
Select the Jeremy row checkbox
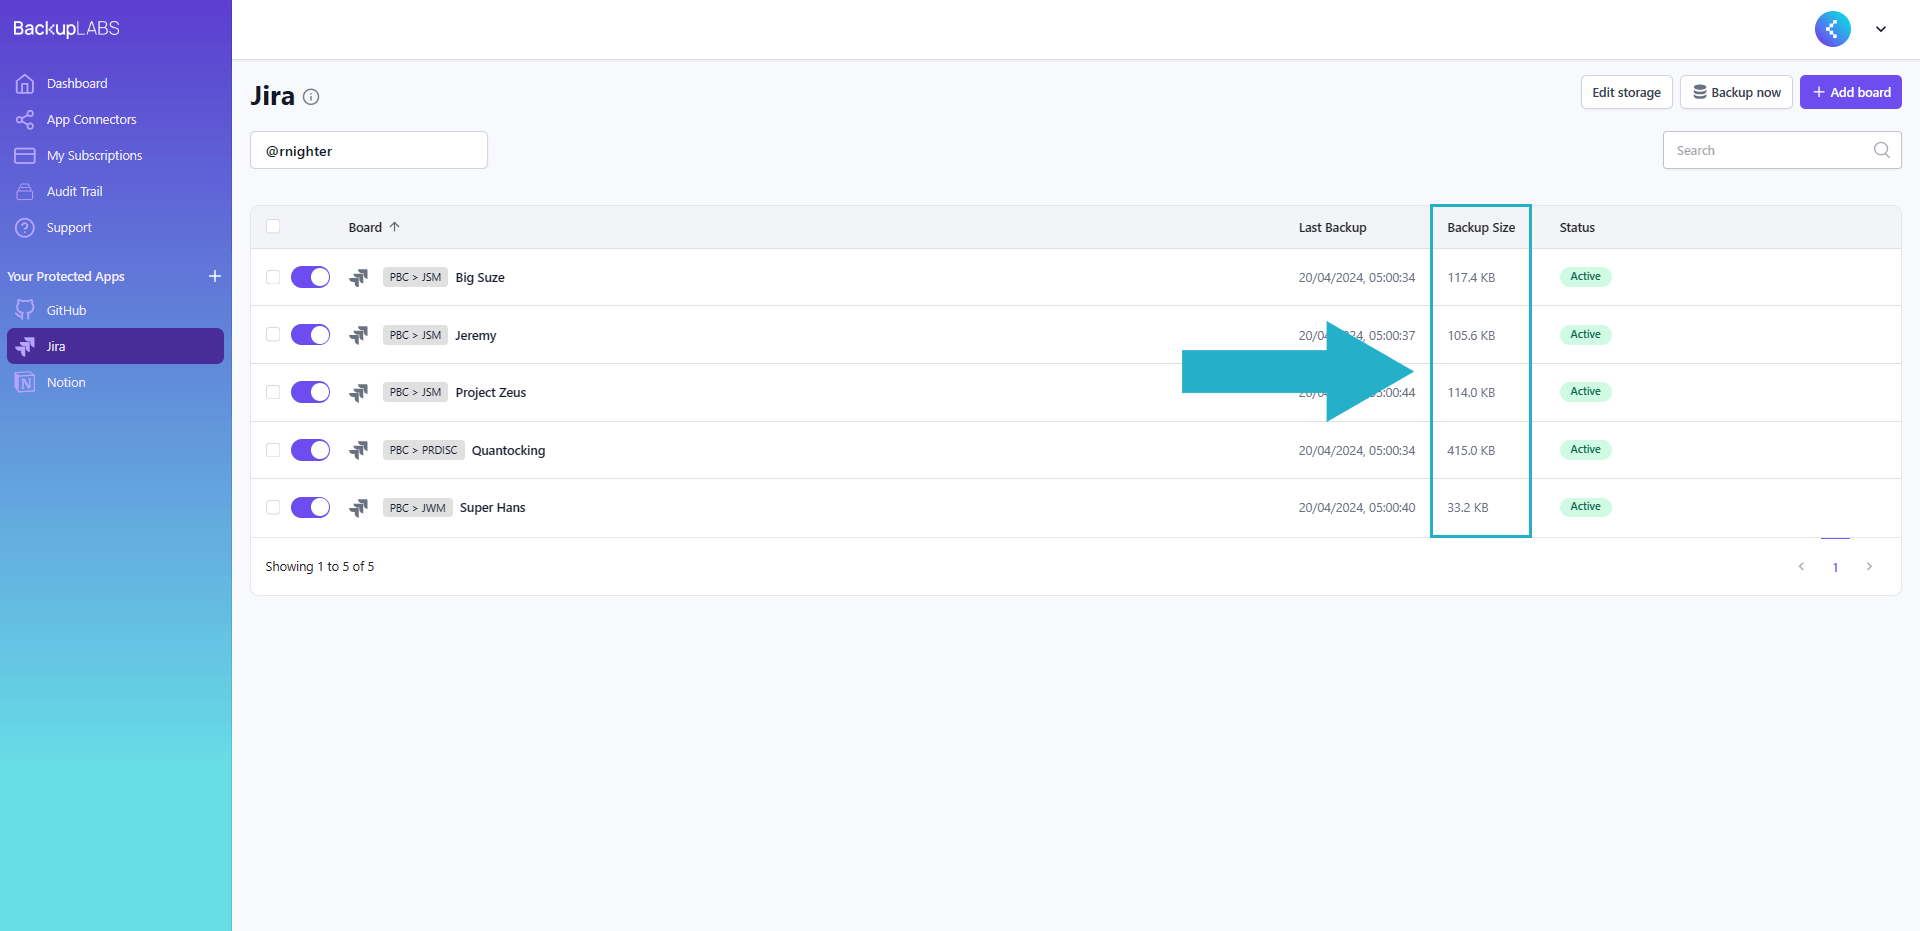point(273,334)
